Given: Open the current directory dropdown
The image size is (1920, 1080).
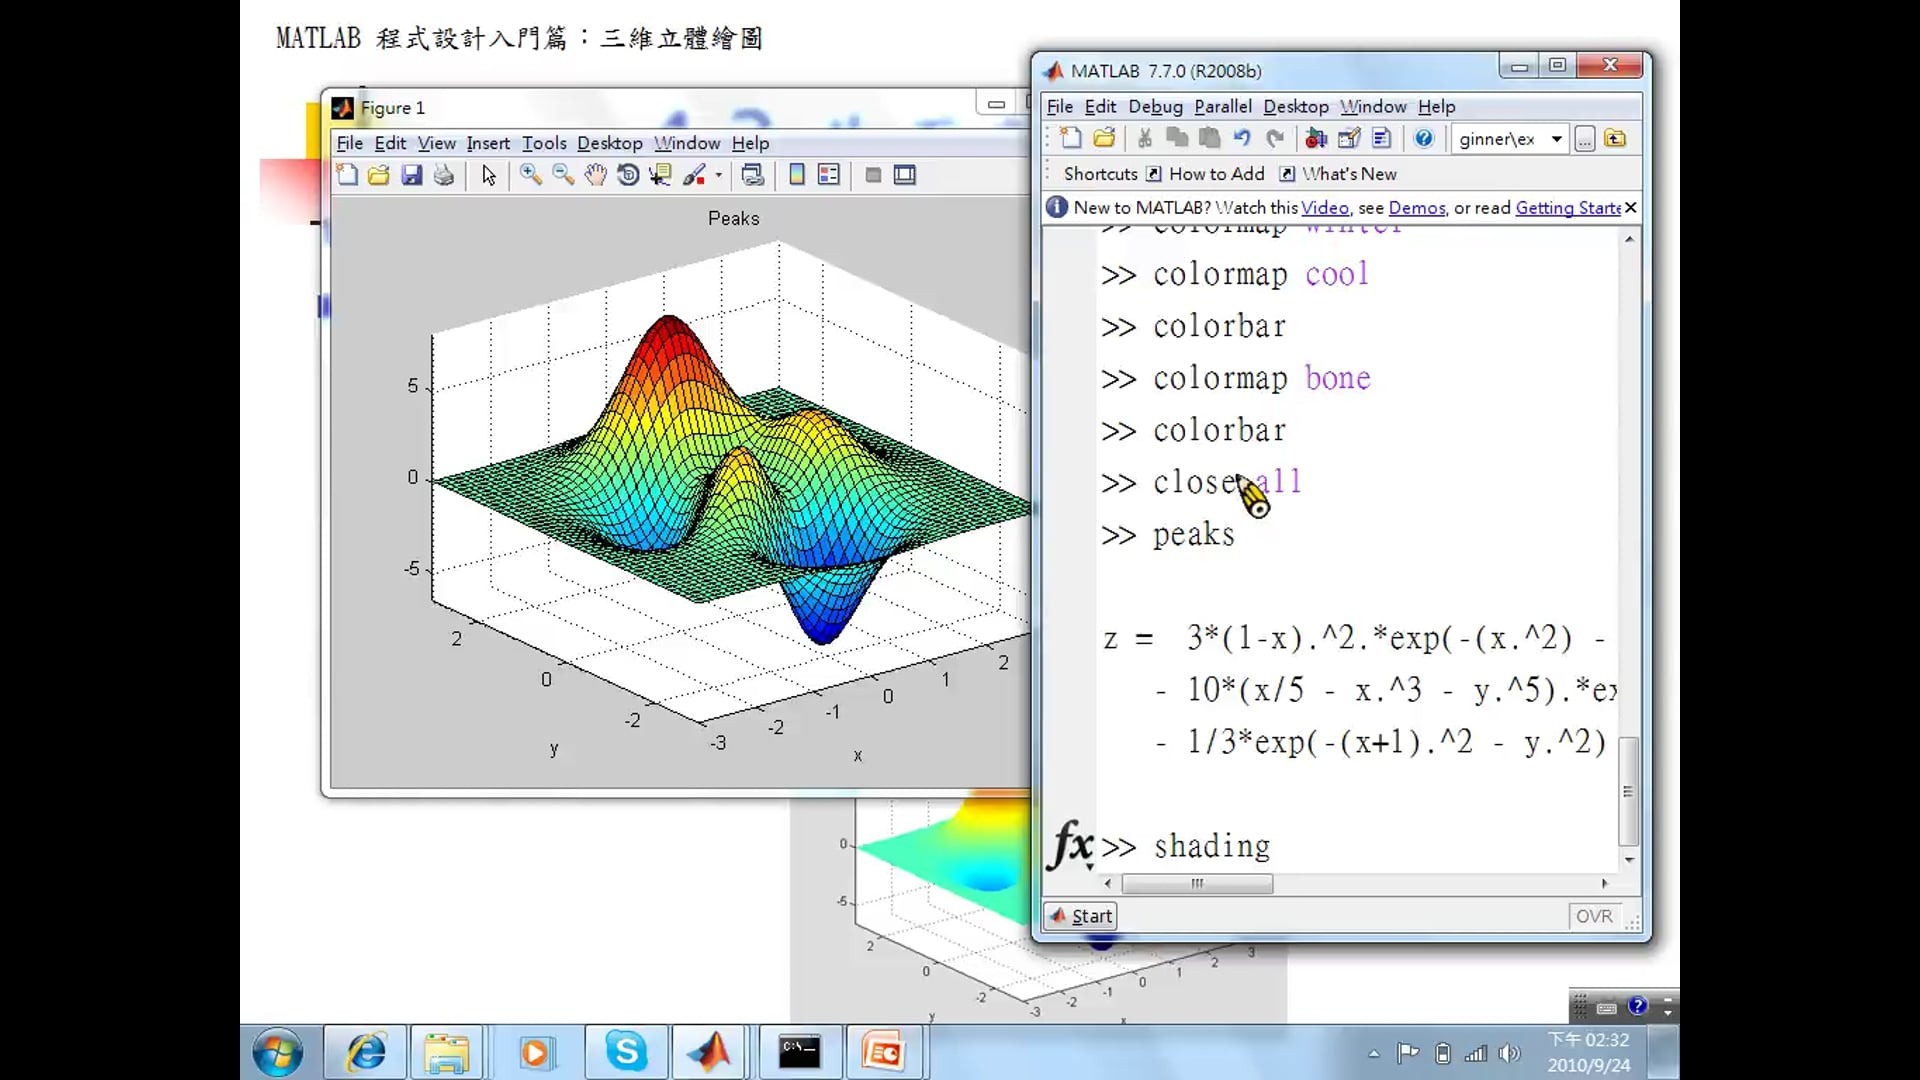Looking at the screenshot, I should pos(1556,139).
